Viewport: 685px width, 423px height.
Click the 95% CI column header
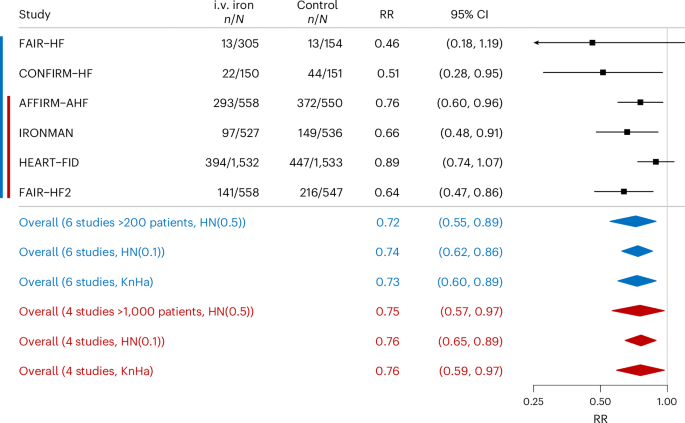pyautogui.click(x=470, y=14)
